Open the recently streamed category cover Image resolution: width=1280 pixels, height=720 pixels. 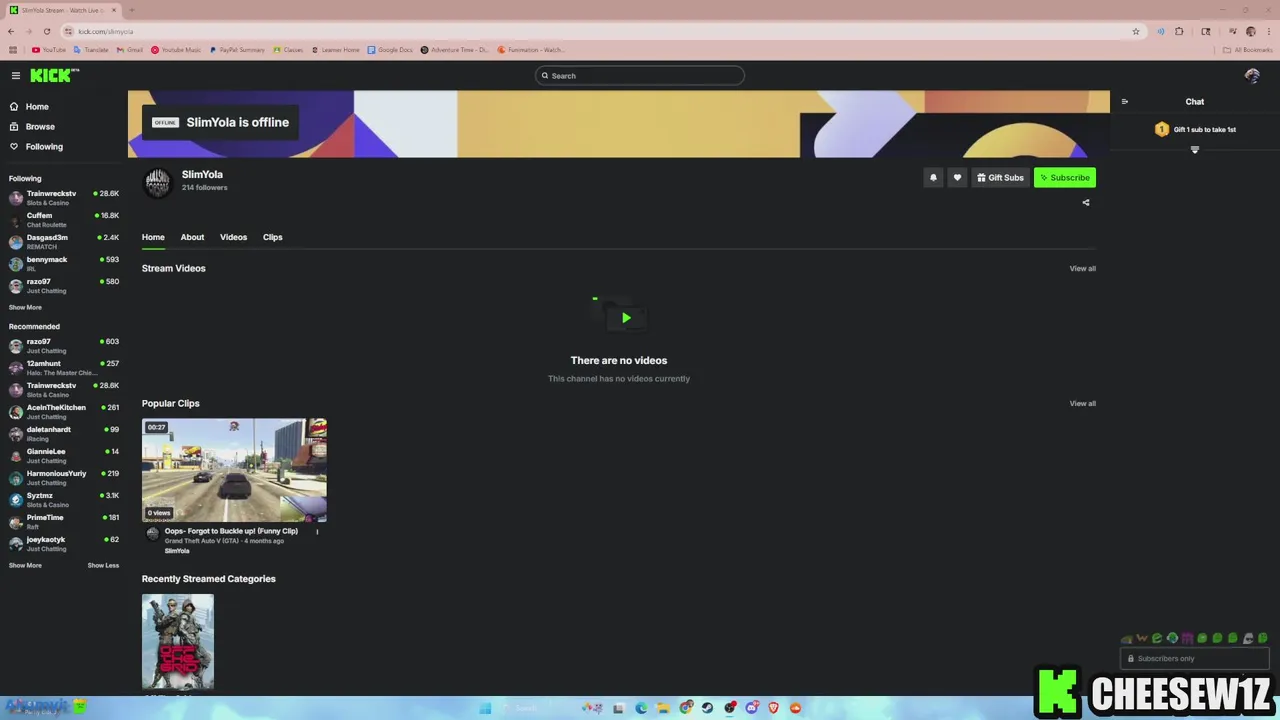point(178,642)
